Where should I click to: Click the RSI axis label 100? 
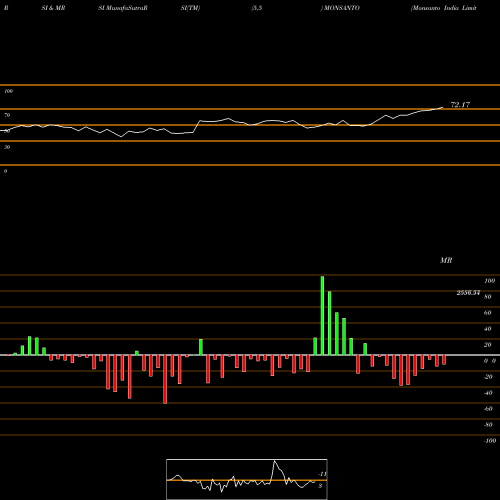pos(8,91)
